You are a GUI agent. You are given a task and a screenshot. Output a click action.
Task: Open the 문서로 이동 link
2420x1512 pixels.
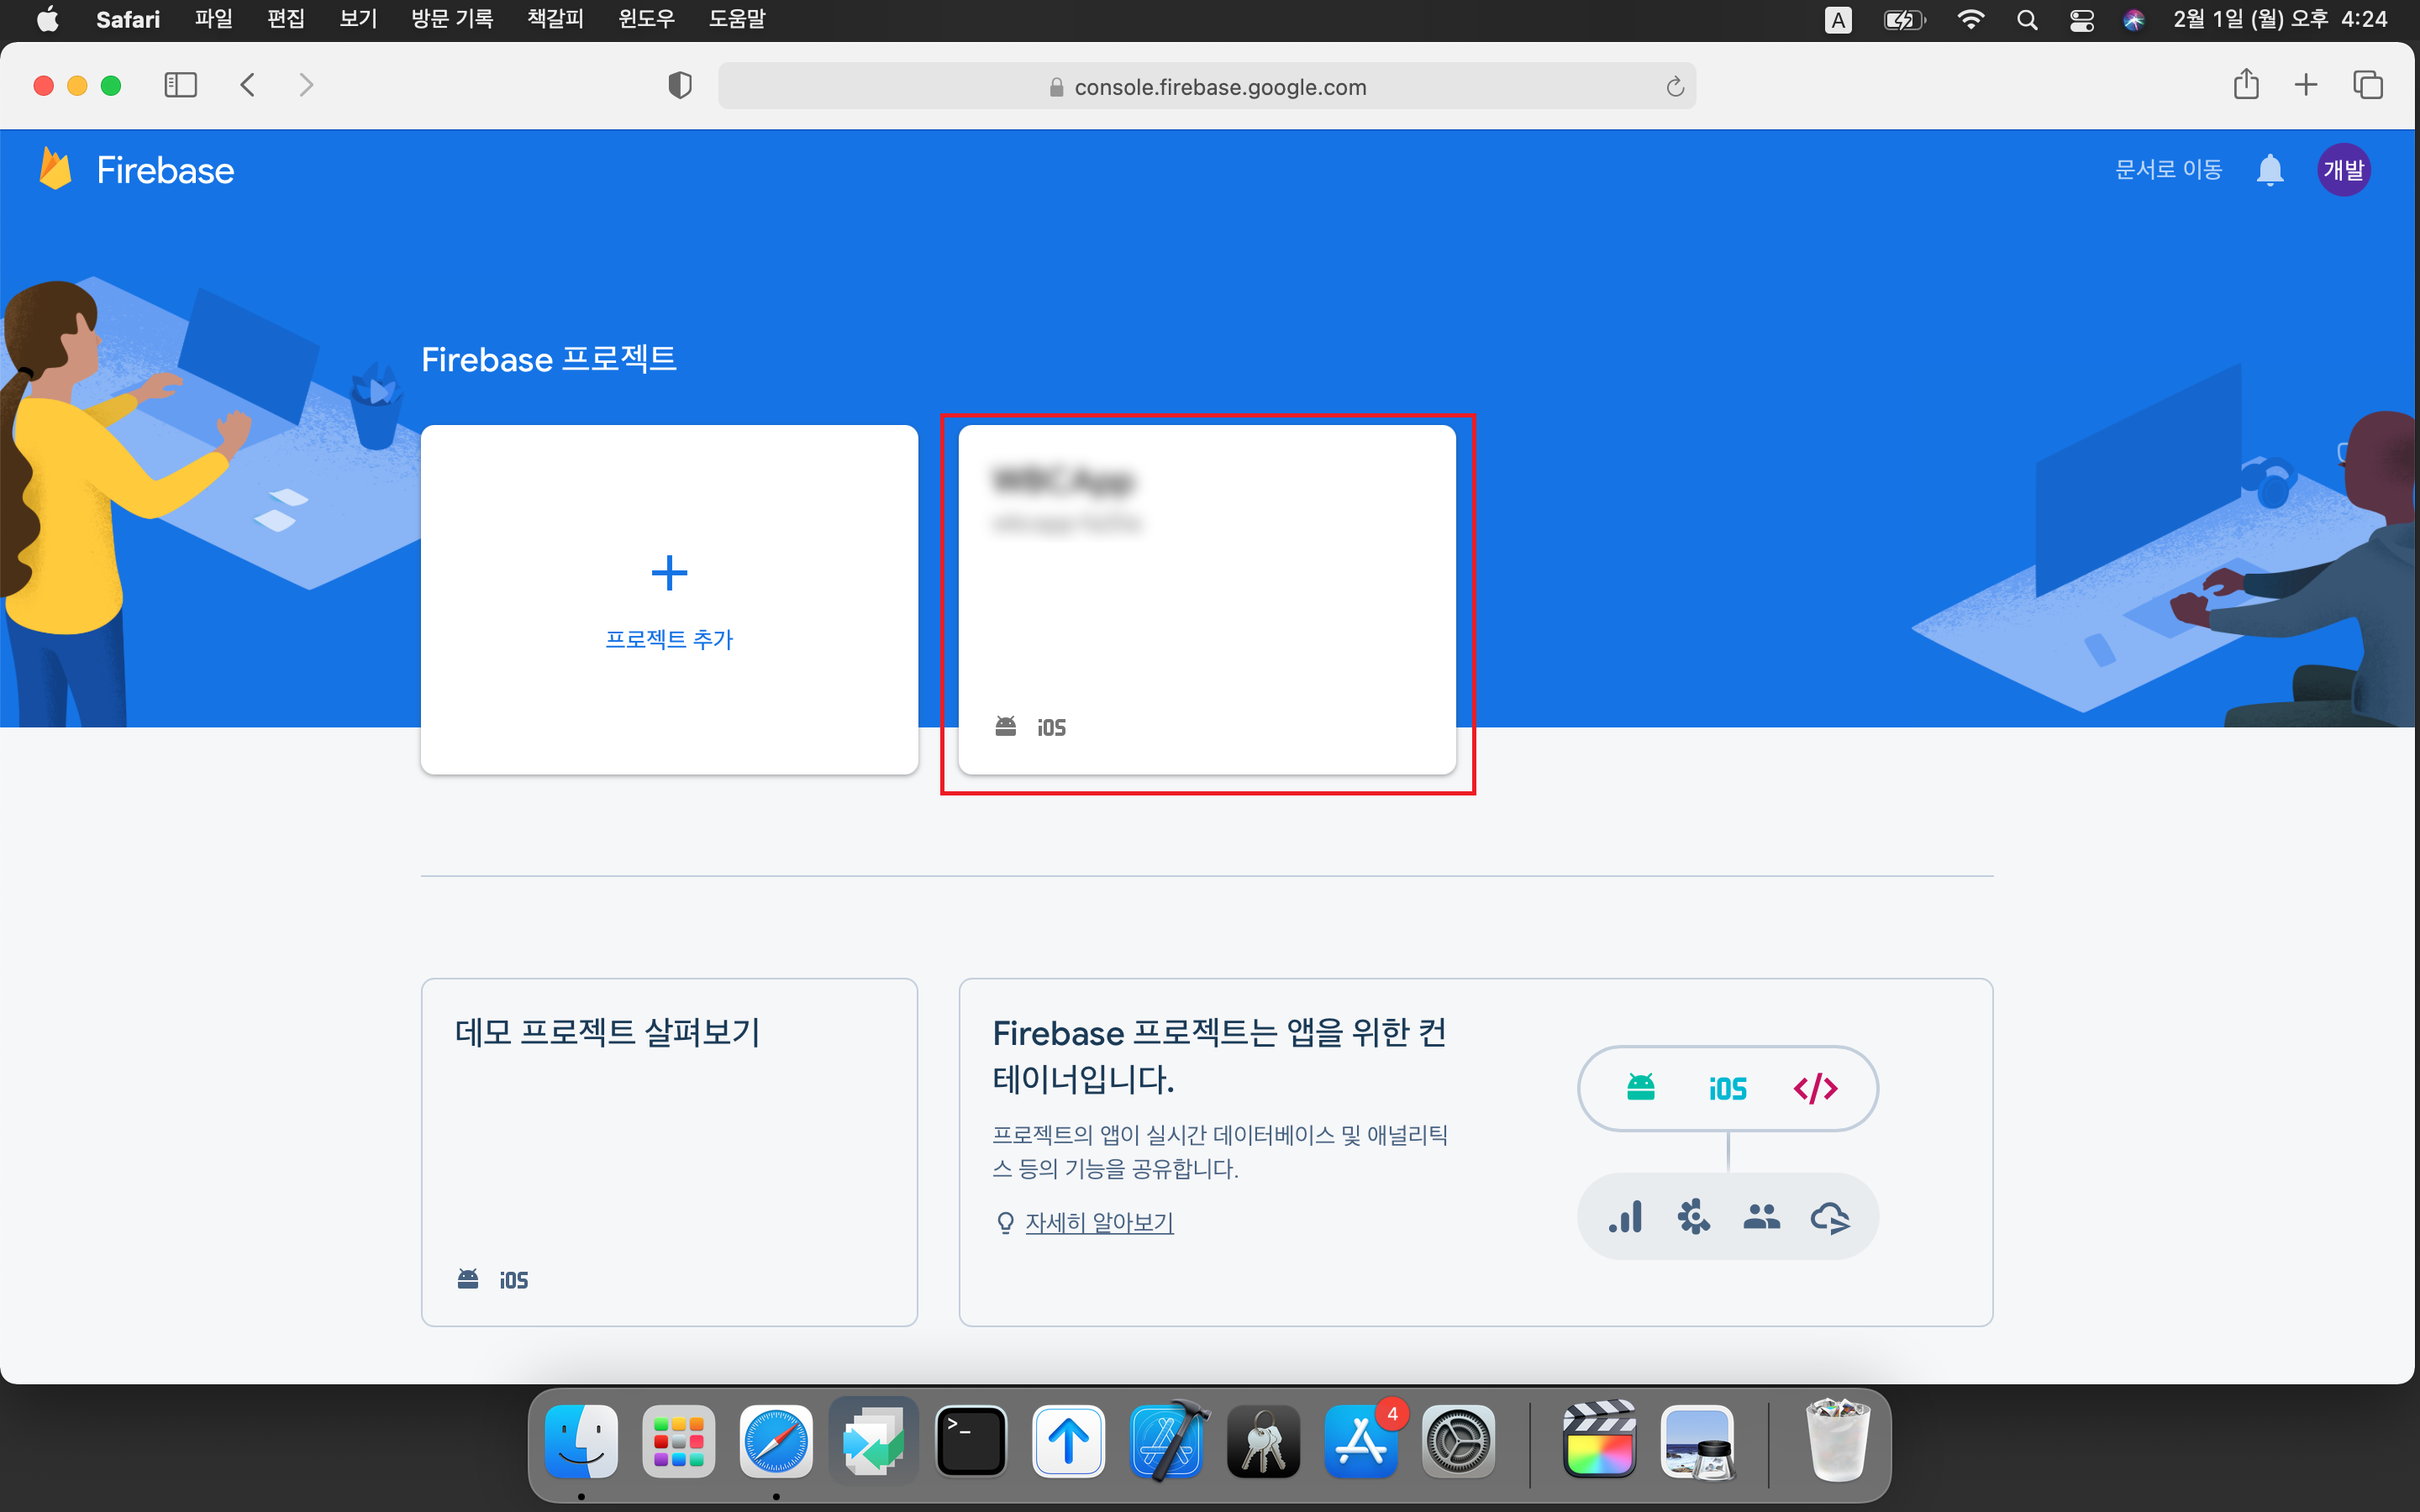click(x=2167, y=170)
